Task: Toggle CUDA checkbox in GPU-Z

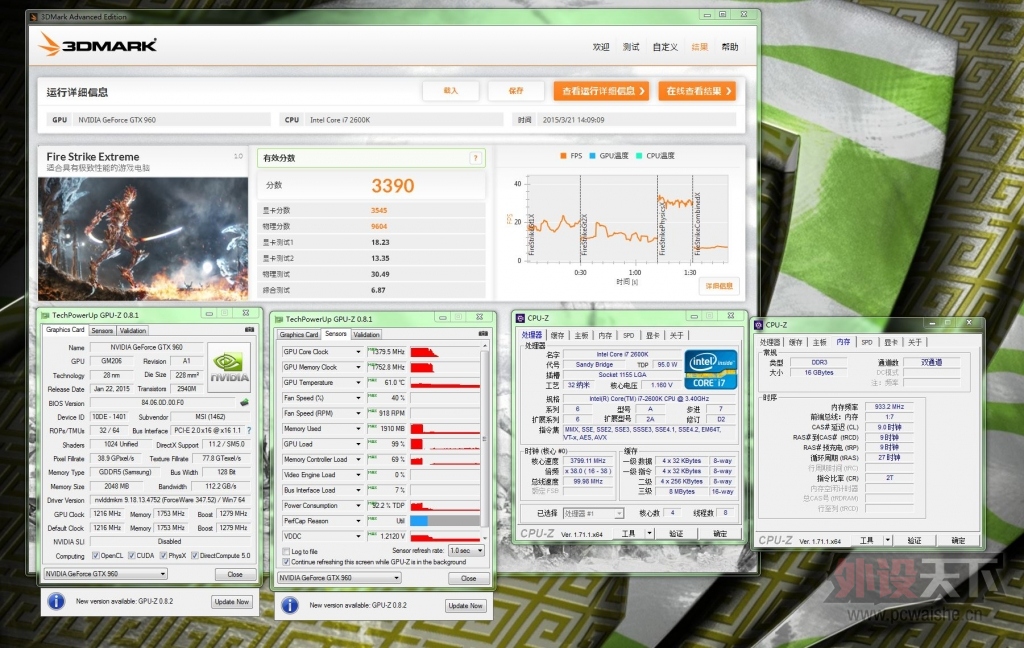Action: coord(131,556)
